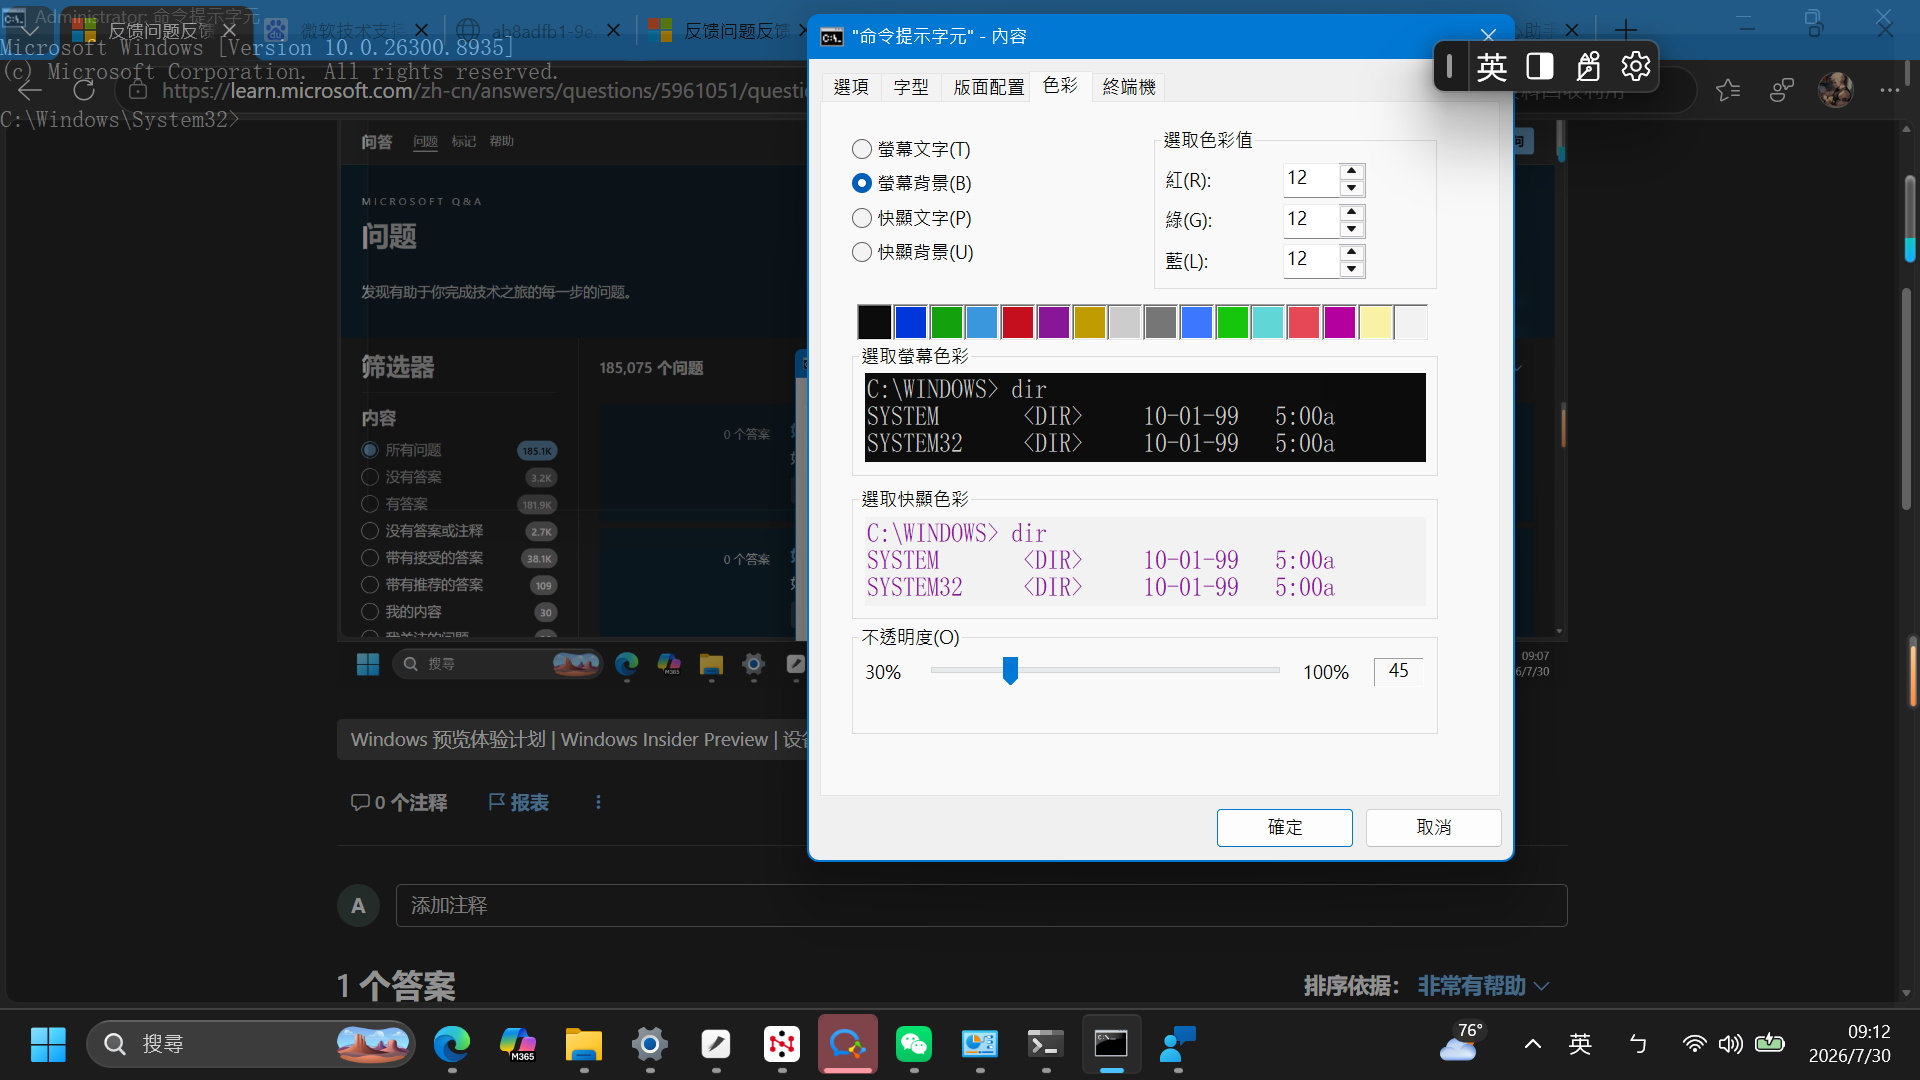
Task: Show hidden tray icons chevron
Action: pyautogui.click(x=1532, y=1044)
